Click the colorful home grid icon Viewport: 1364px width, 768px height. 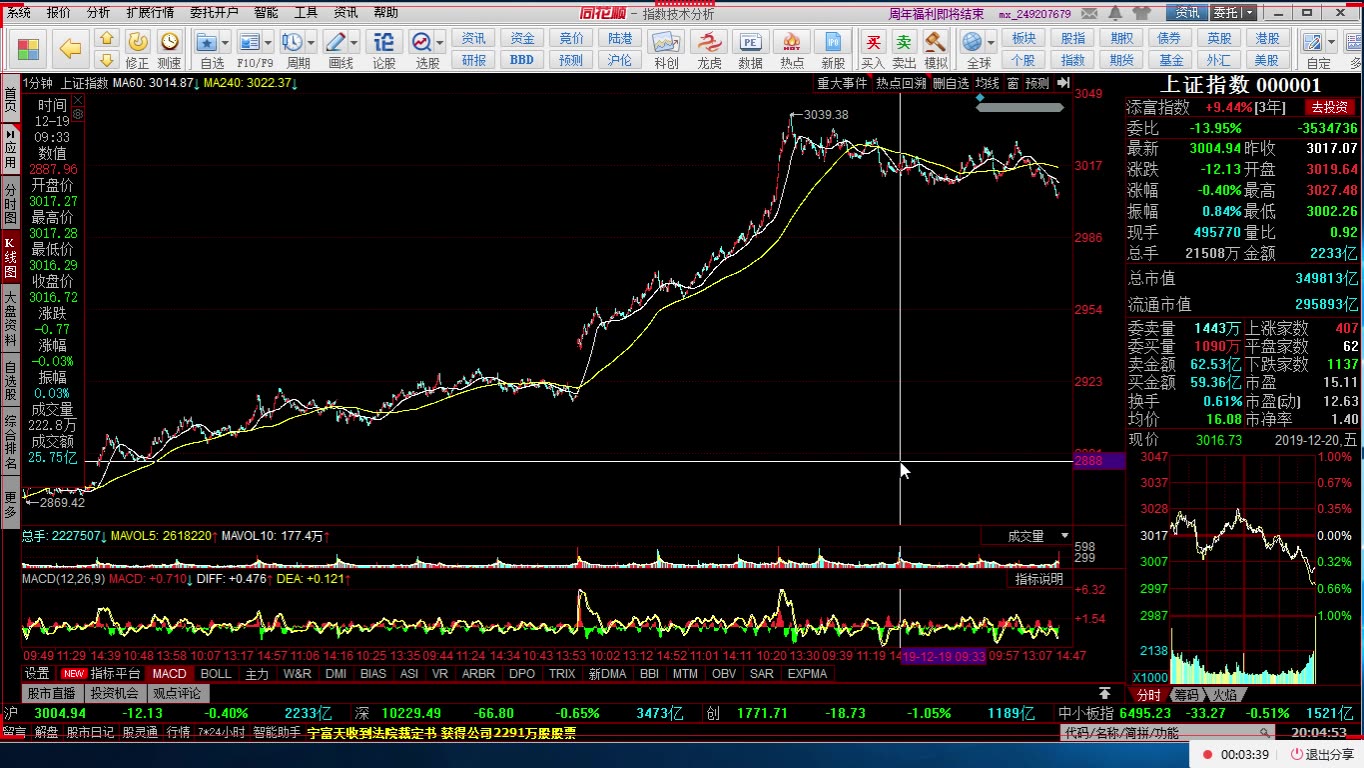28,48
